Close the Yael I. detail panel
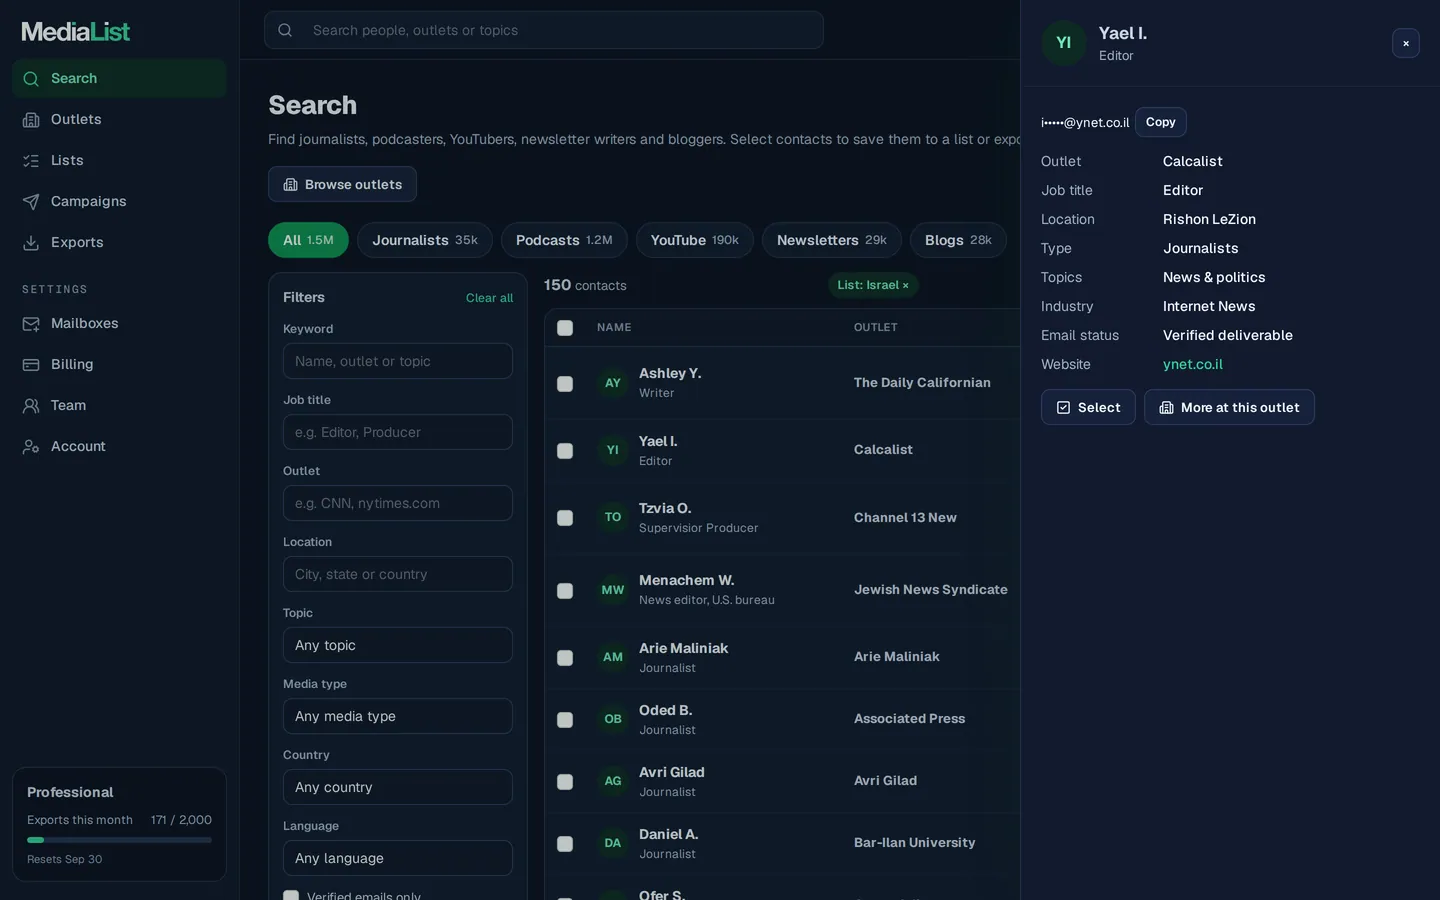 (1406, 43)
